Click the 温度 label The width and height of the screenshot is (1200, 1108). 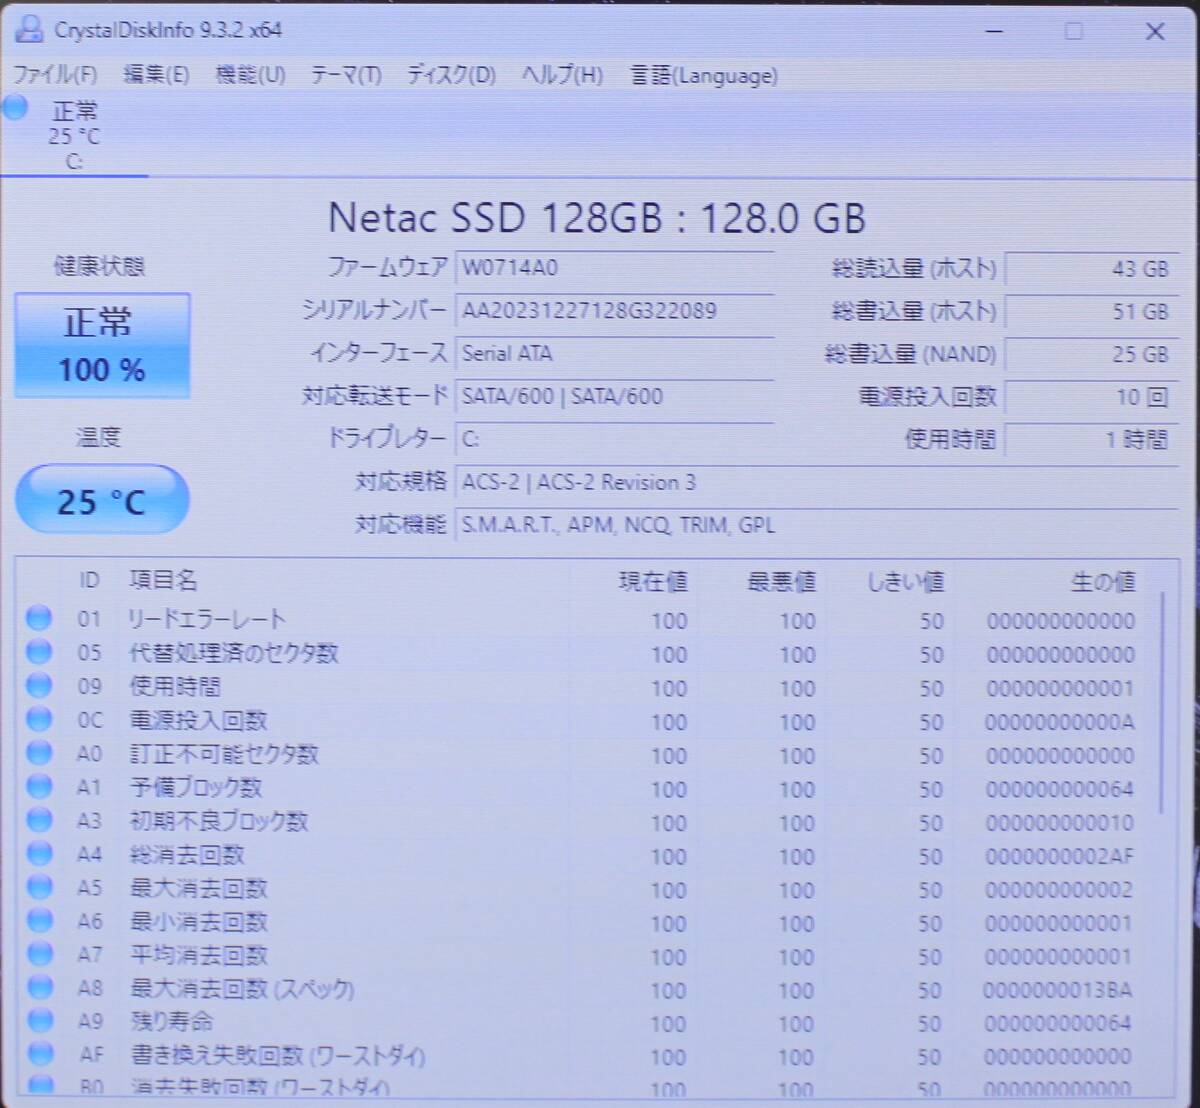98,437
